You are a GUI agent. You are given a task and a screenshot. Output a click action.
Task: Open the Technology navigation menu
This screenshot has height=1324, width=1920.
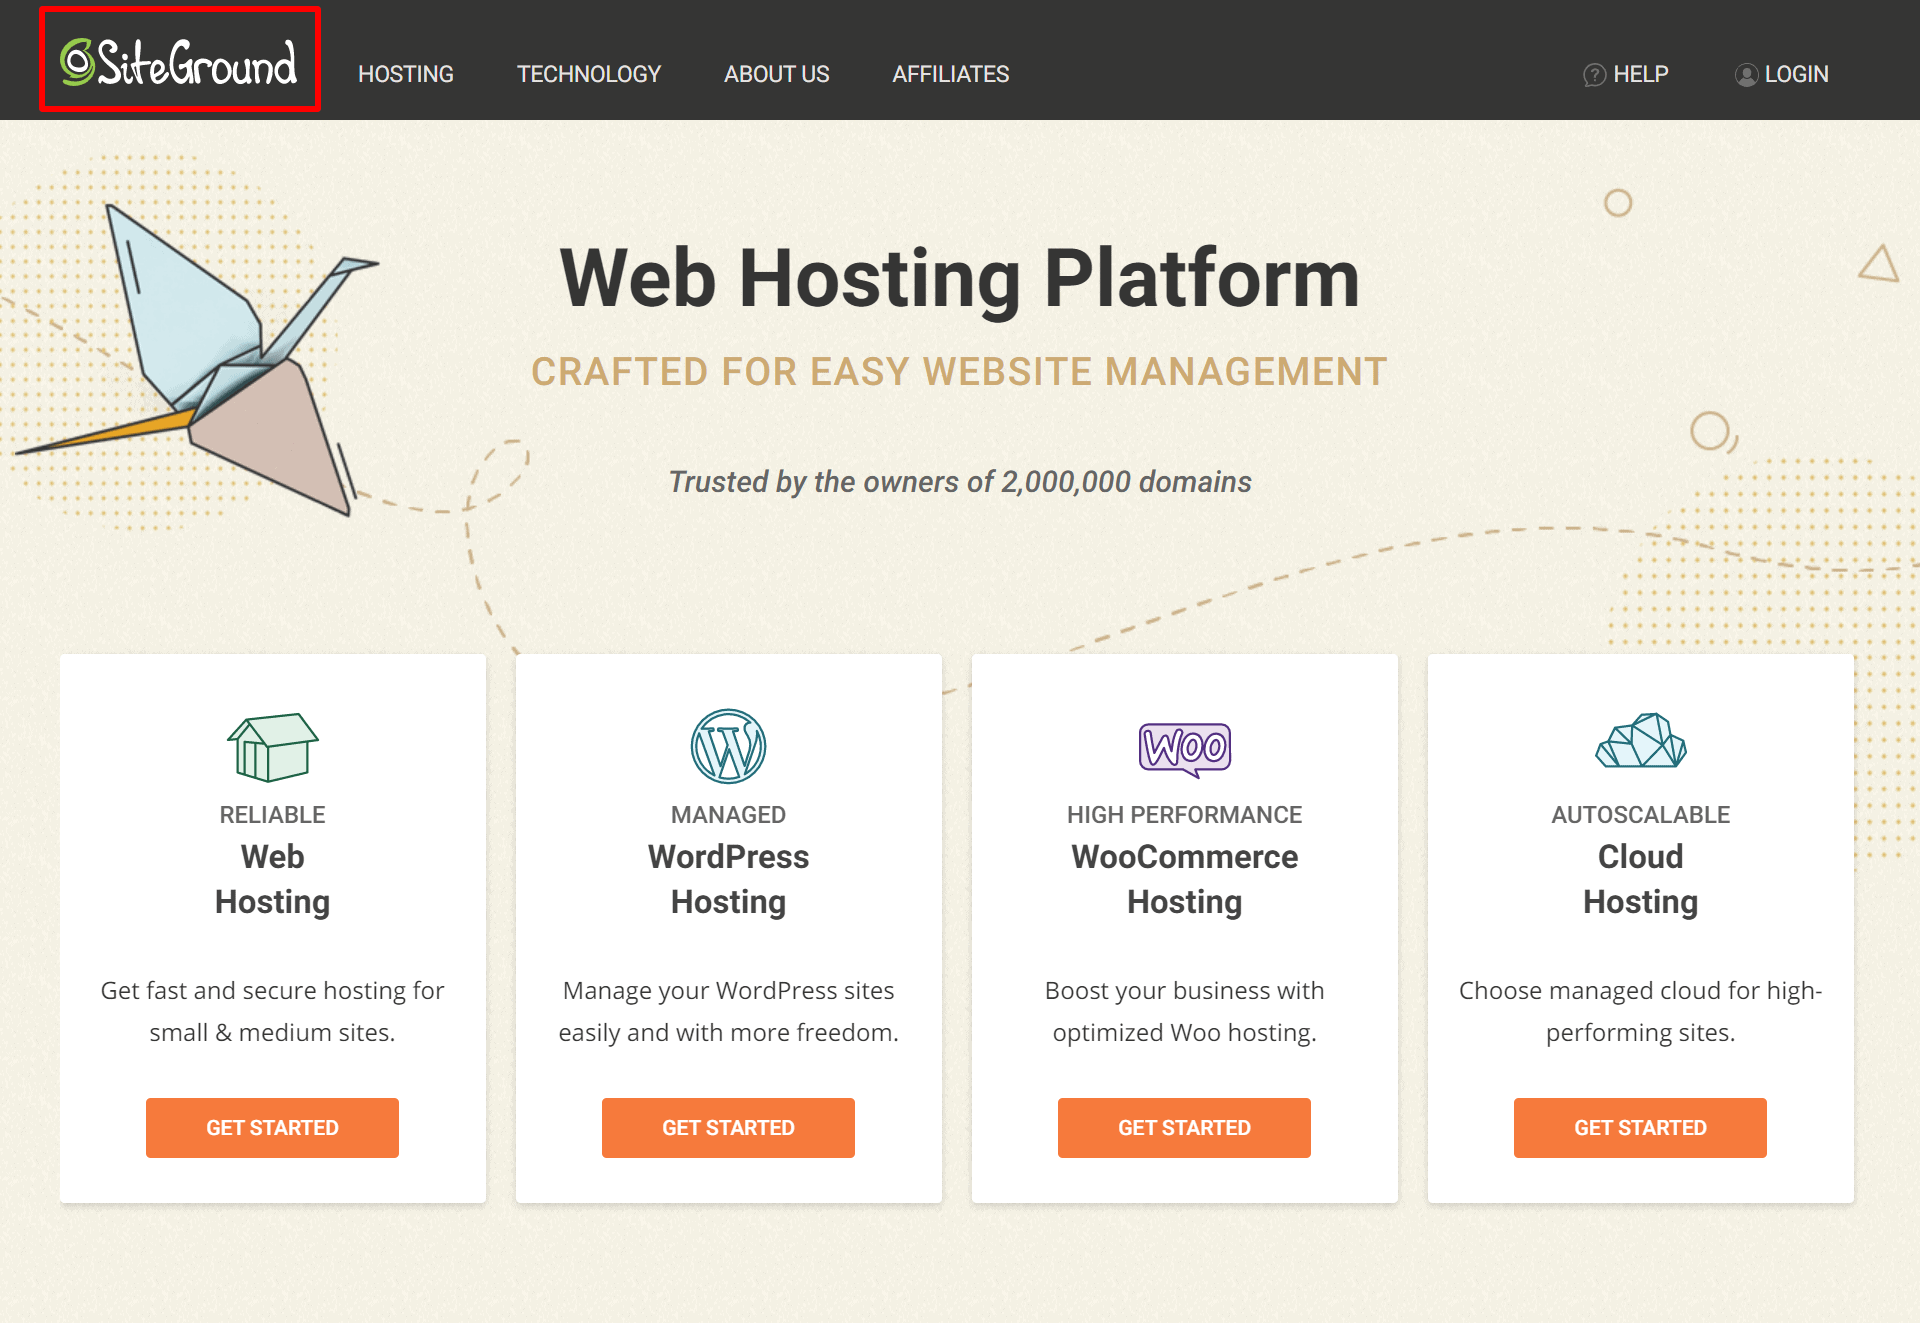(591, 73)
